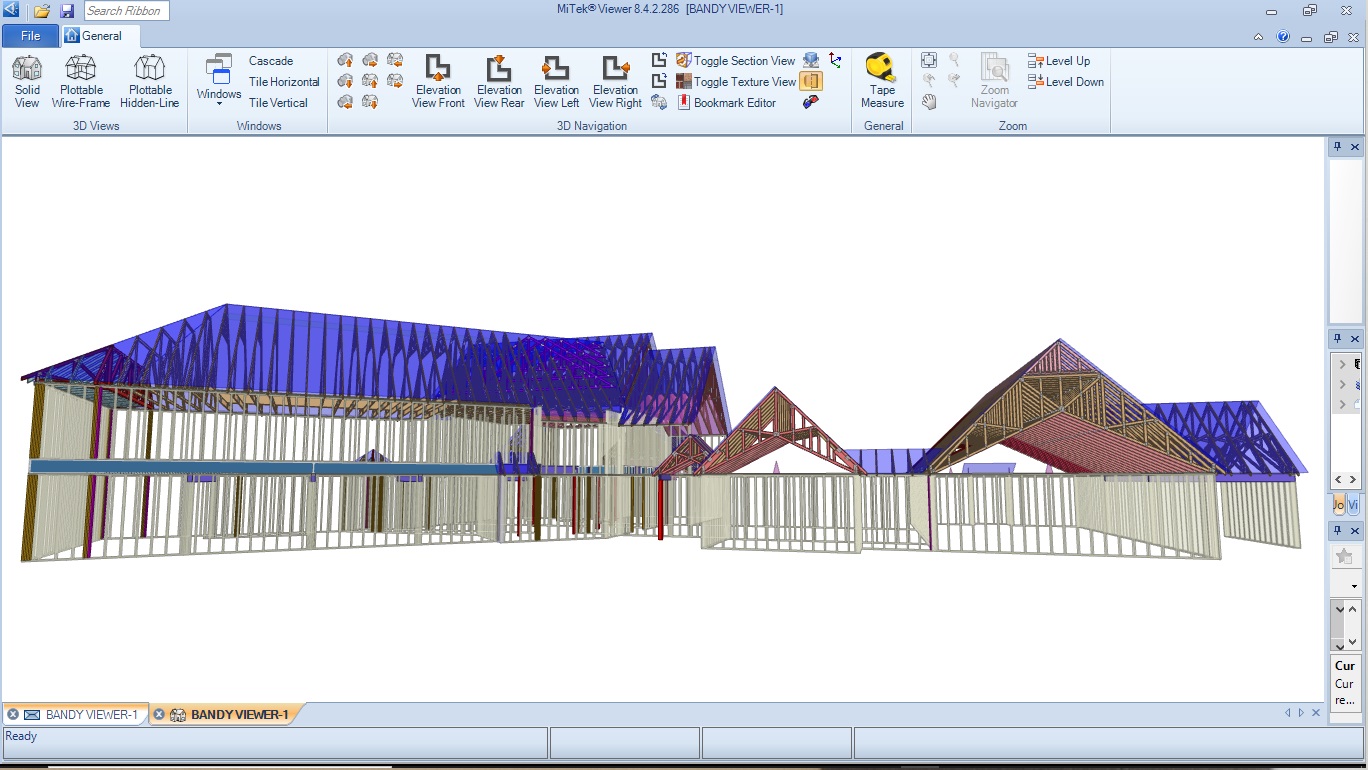
Task: Switch to the first BANDY VIEWER-1 document tab
Action: [82, 715]
